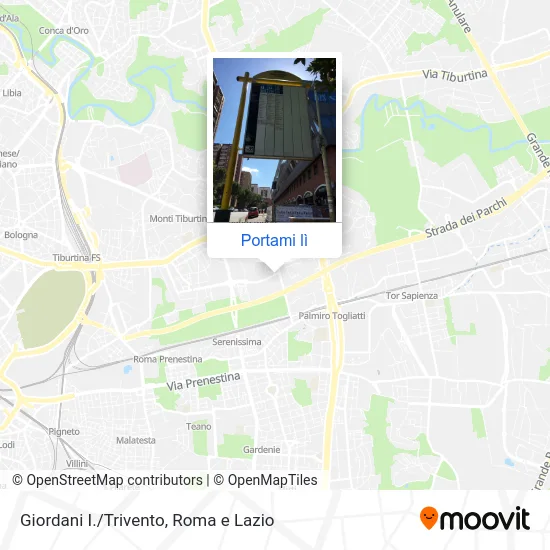This screenshot has height=550, width=550.
Task: Open the bus stop photo thumbnail
Action: click(274, 140)
